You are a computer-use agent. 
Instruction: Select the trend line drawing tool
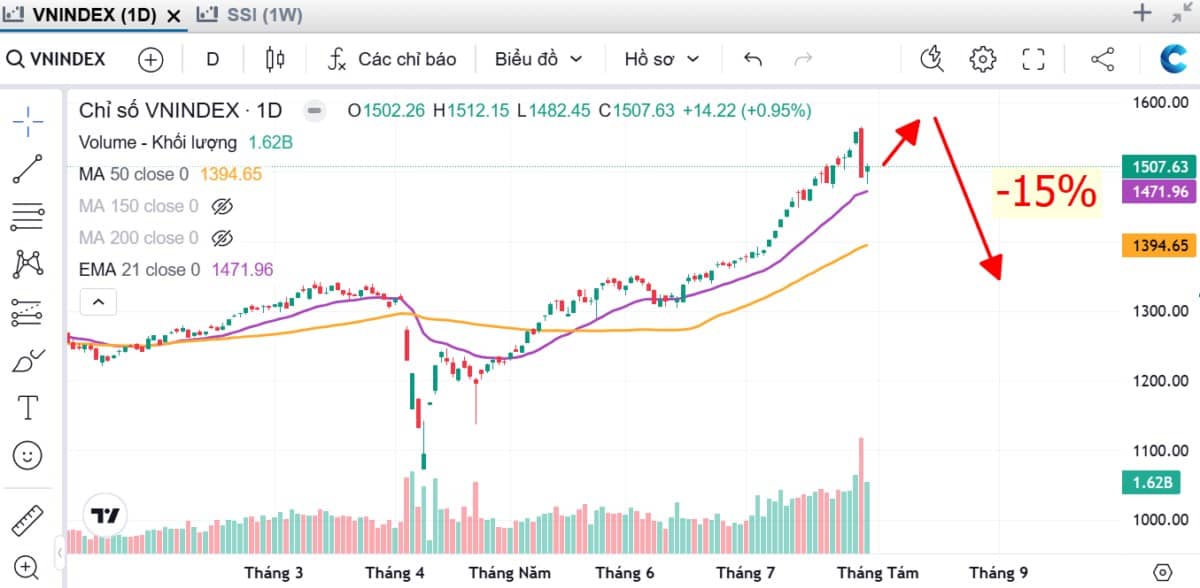(x=28, y=169)
